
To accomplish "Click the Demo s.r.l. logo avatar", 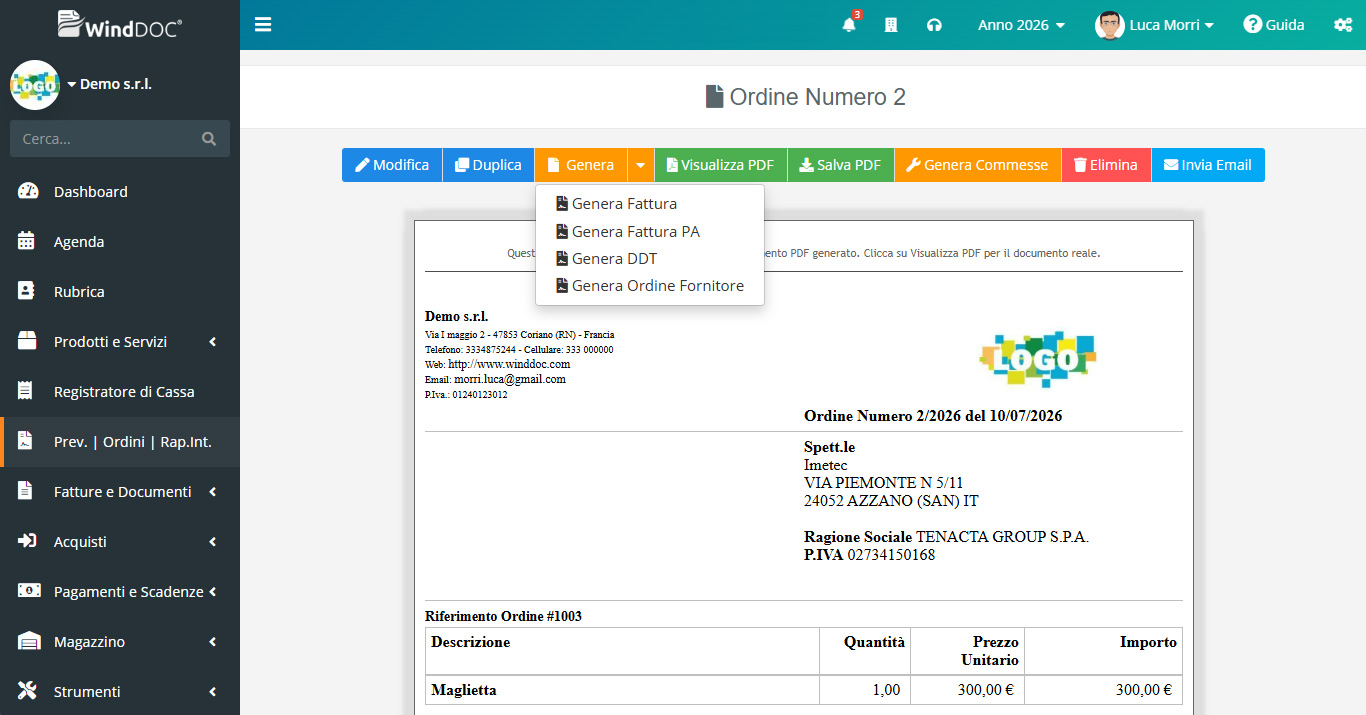I will [35, 85].
